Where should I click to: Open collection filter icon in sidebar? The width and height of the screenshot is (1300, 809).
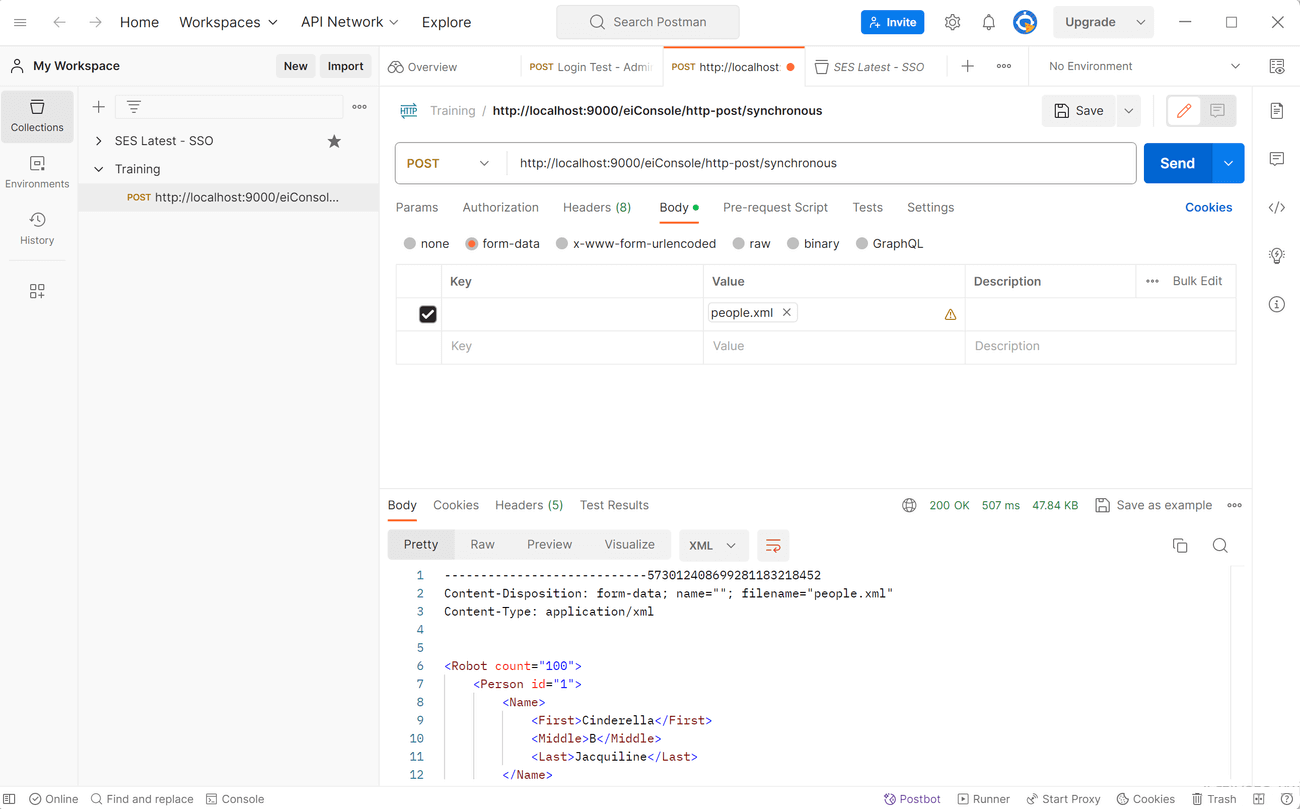pyautogui.click(x=134, y=107)
